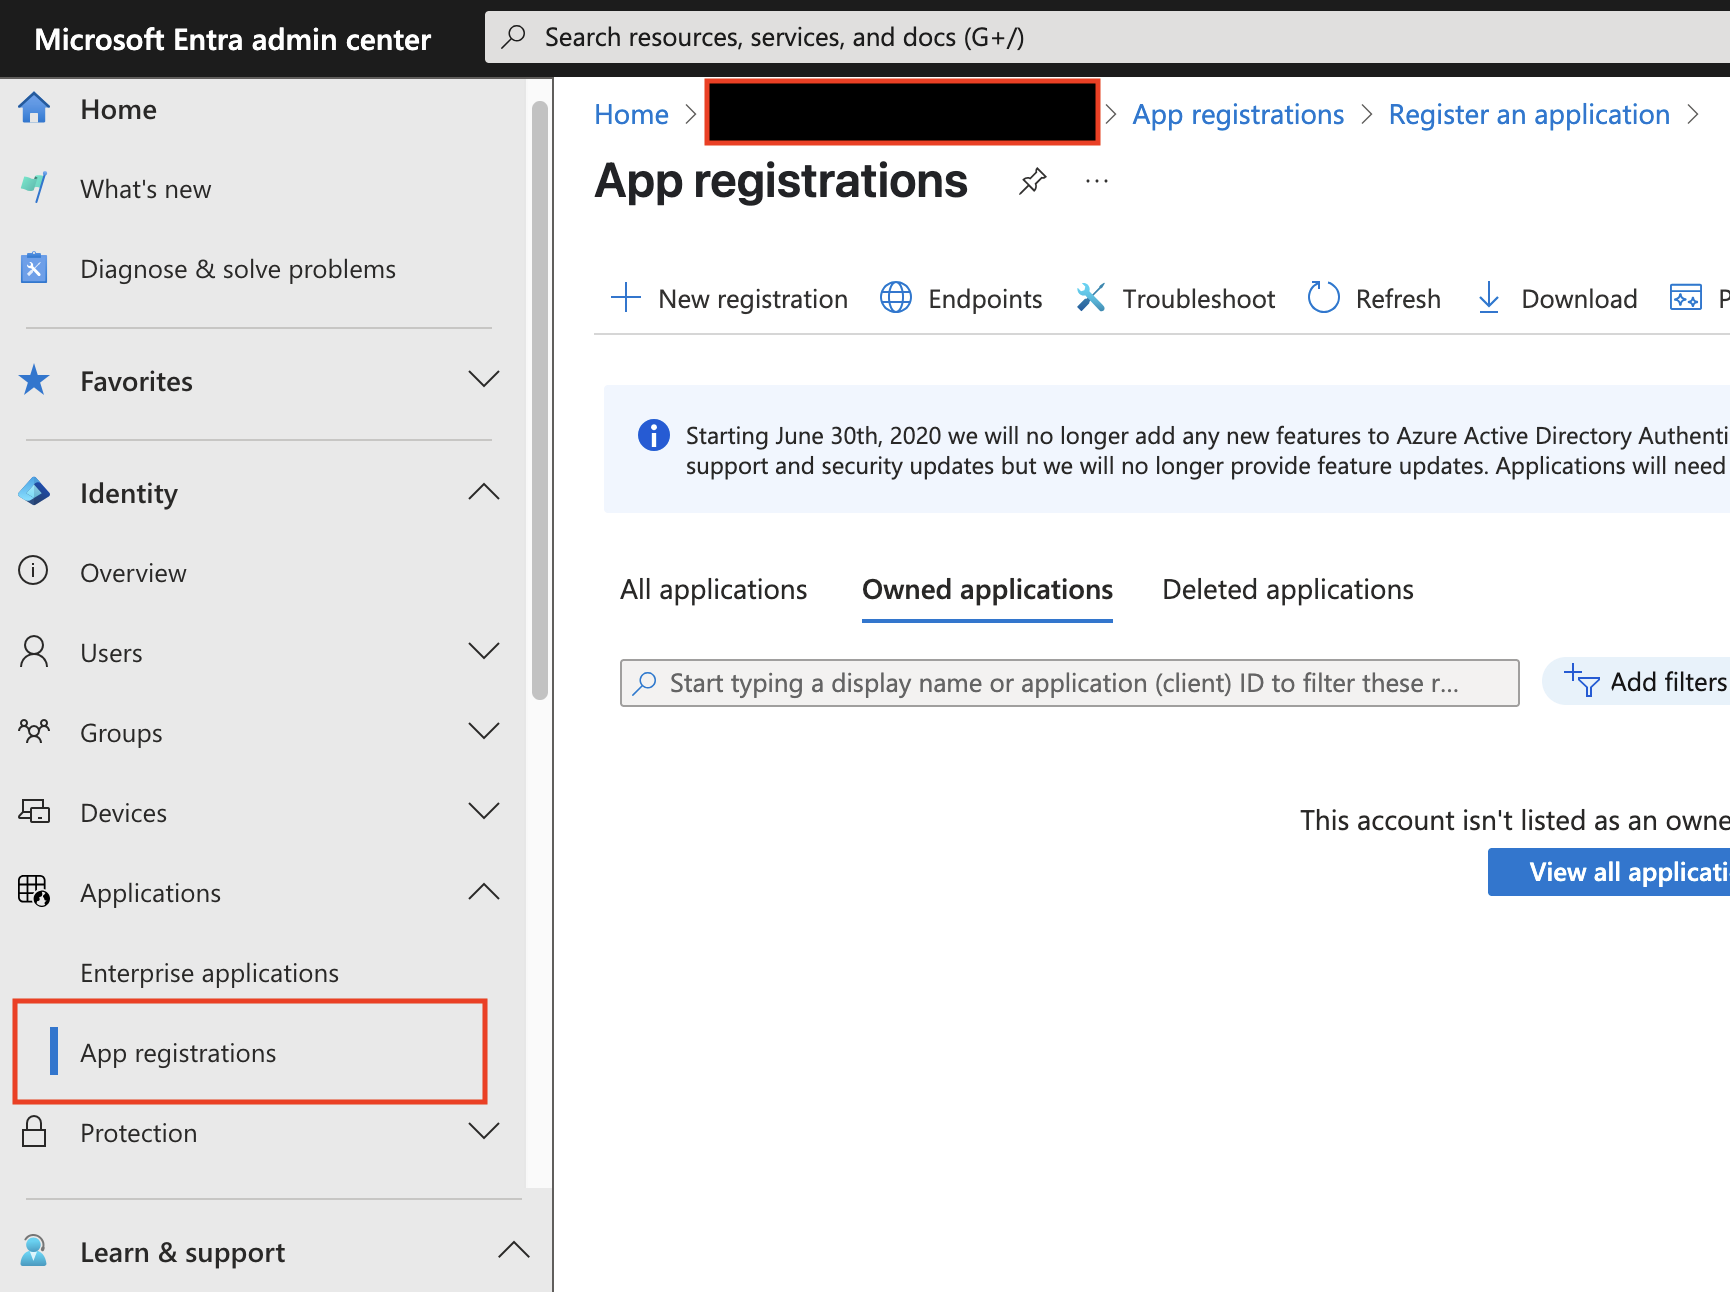Click the display name filter text box
The width and height of the screenshot is (1730, 1292).
coord(1069,683)
